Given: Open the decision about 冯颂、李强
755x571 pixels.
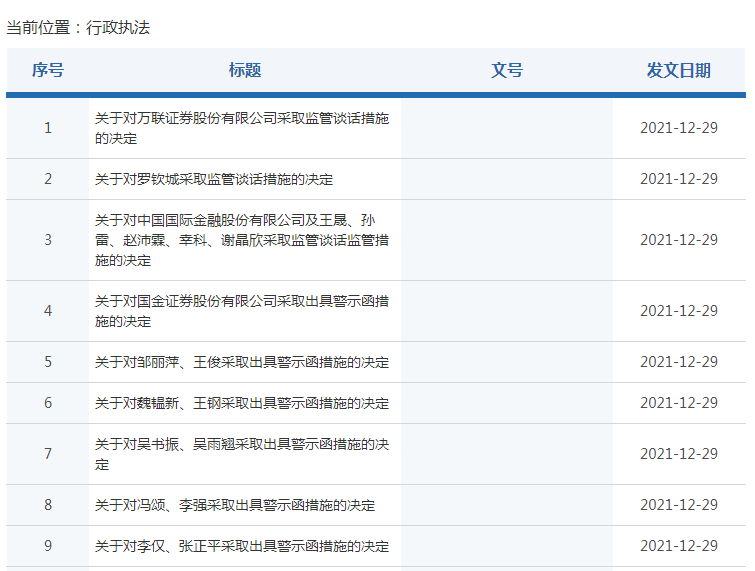Looking at the screenshot, I should tap(234, 505).
